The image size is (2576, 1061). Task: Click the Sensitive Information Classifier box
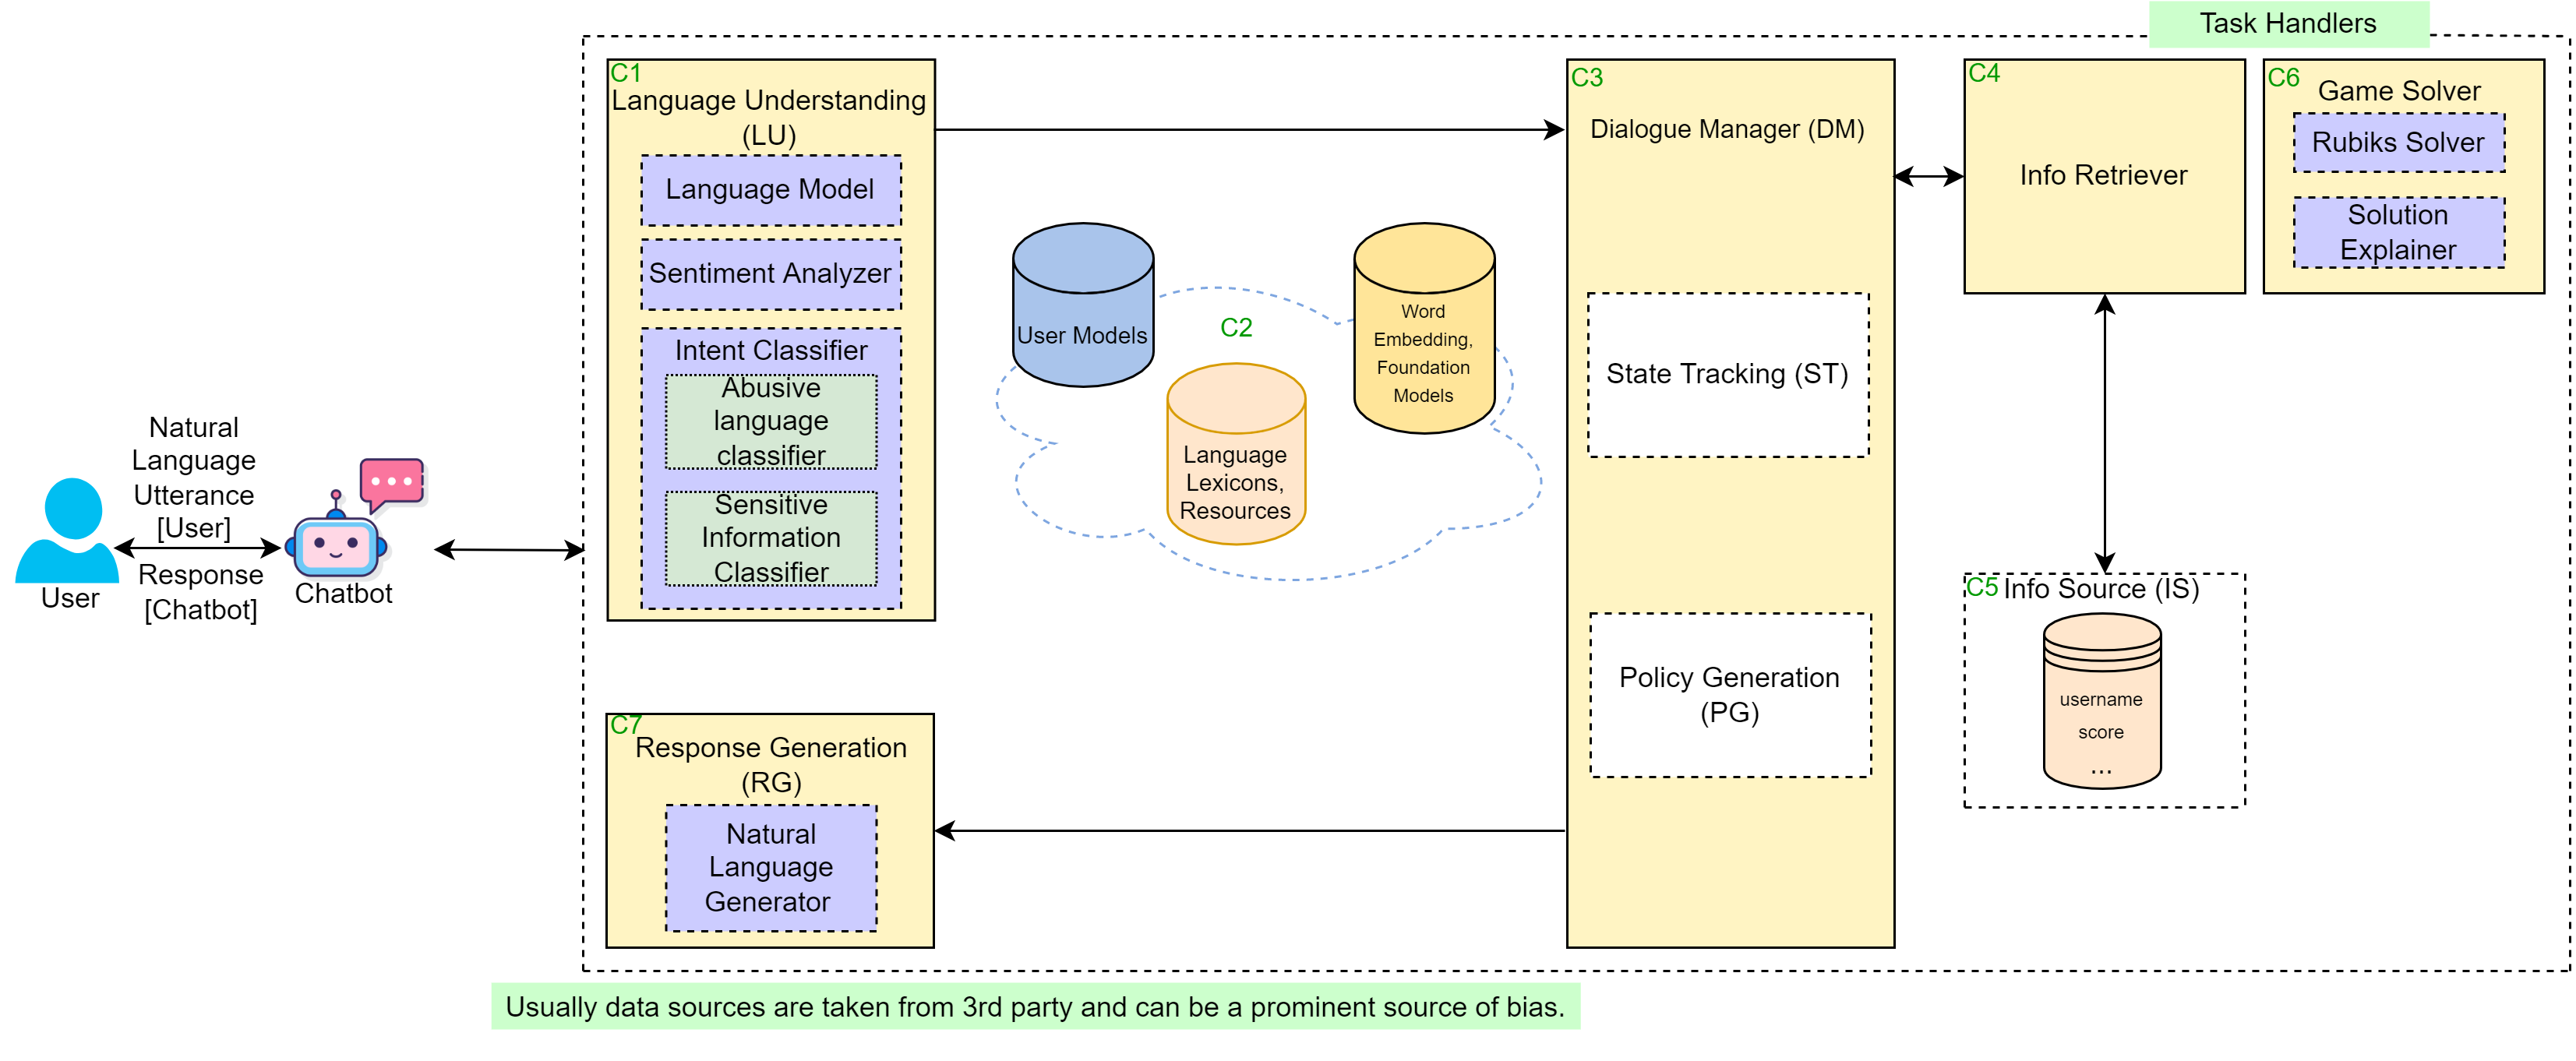771,538
